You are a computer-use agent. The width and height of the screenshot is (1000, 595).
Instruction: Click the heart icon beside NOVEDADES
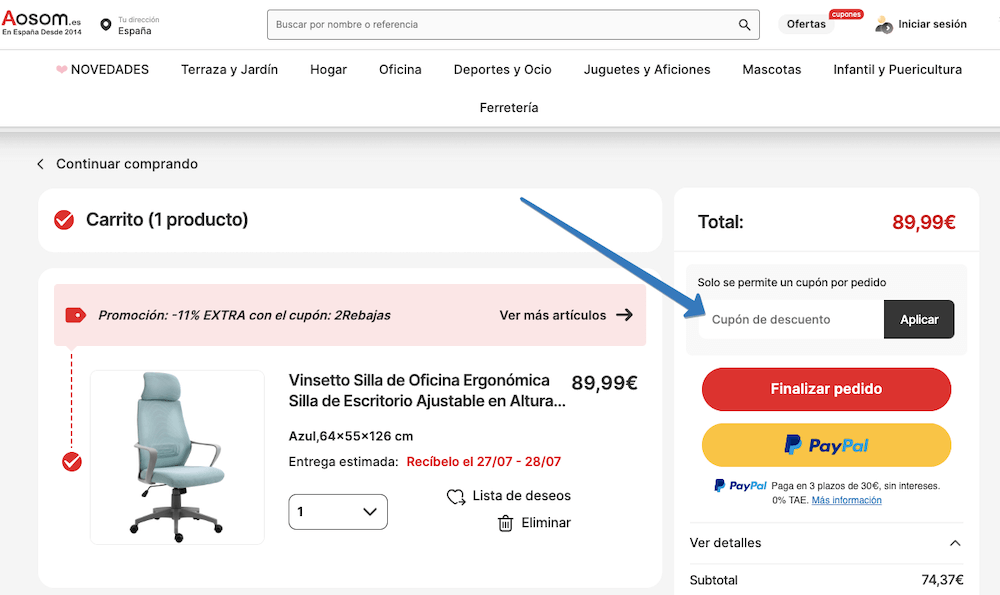(60, 69)
